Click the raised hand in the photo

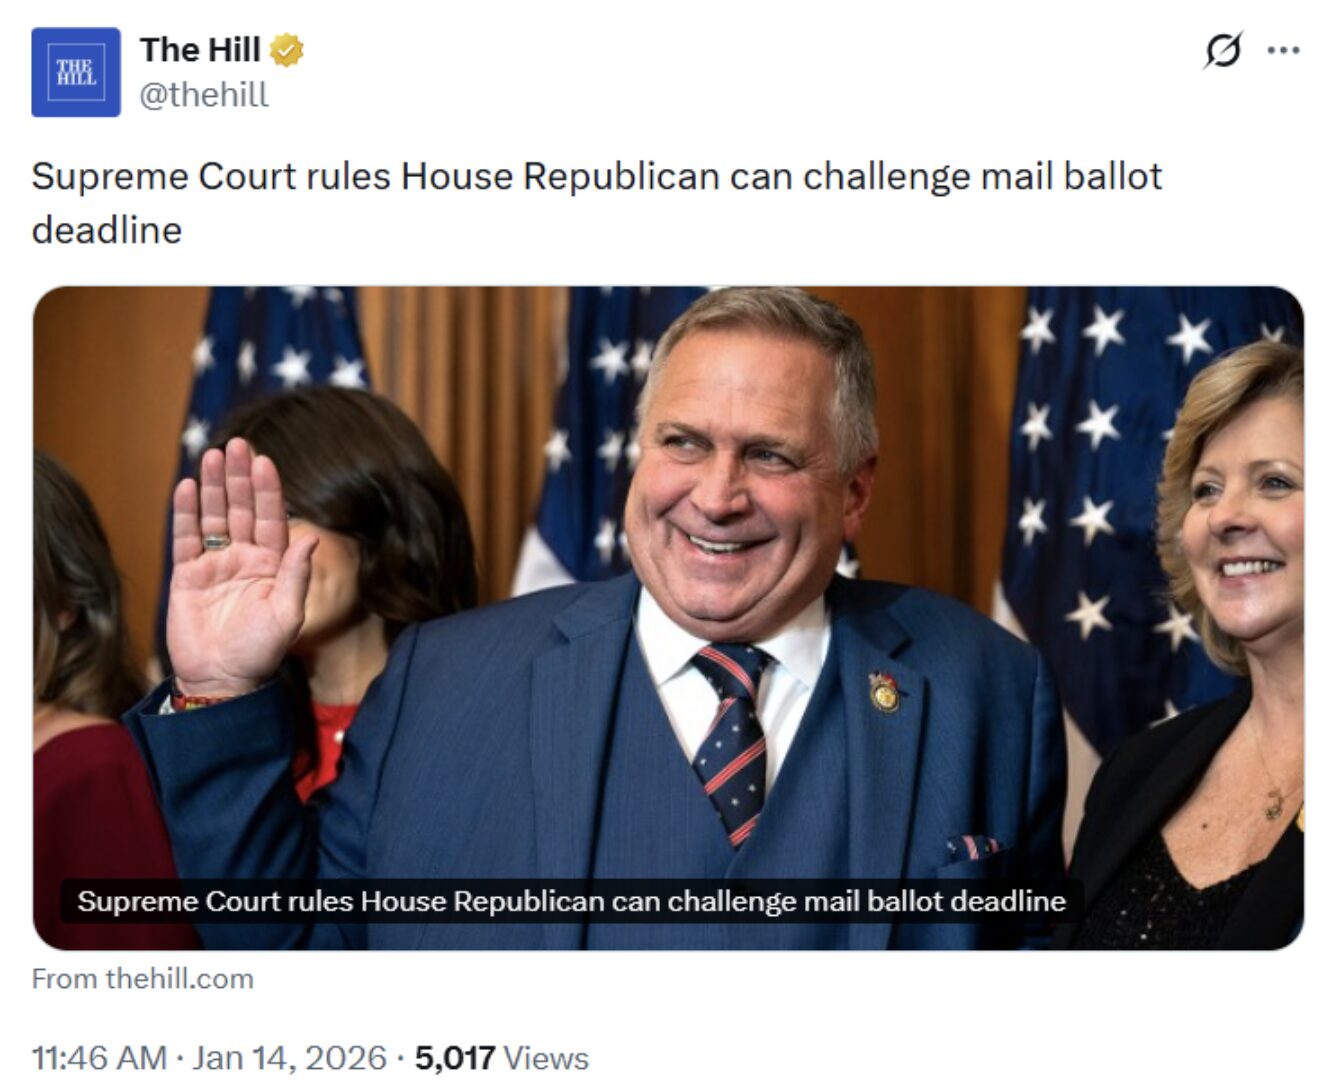[236, 560]
